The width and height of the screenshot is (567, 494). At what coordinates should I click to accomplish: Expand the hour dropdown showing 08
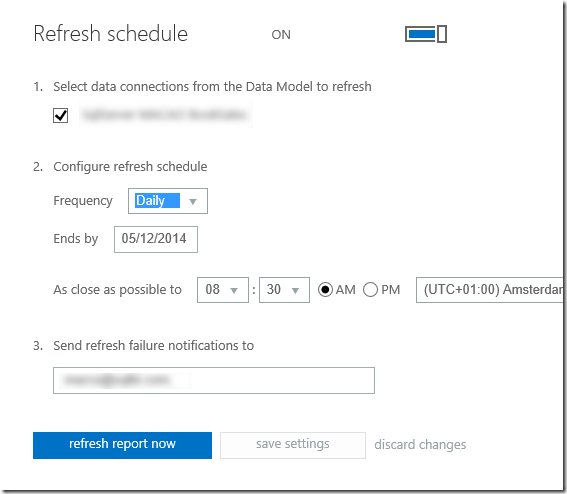[223, 290]
